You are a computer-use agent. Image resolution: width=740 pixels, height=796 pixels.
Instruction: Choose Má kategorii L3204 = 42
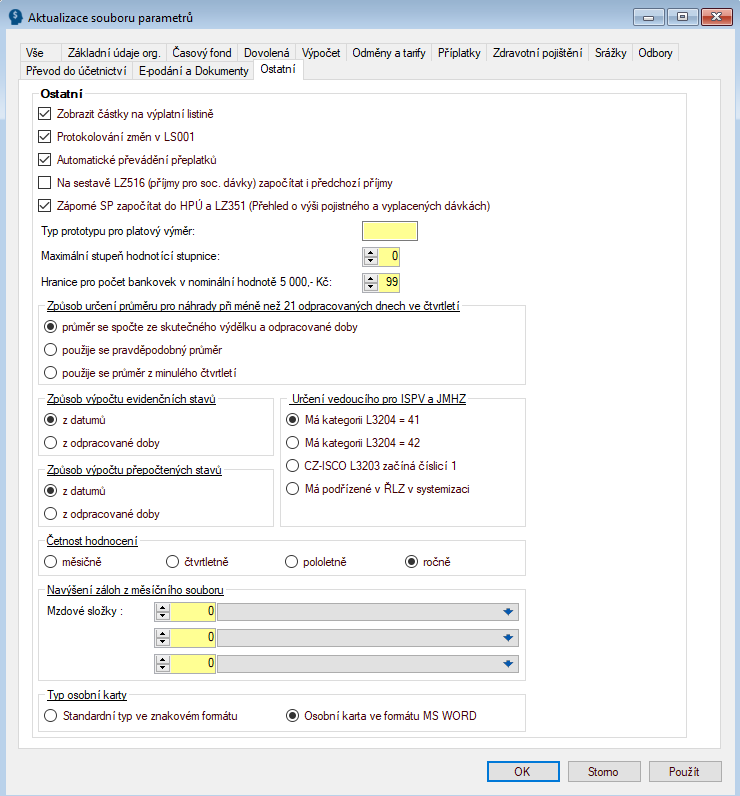293,442
